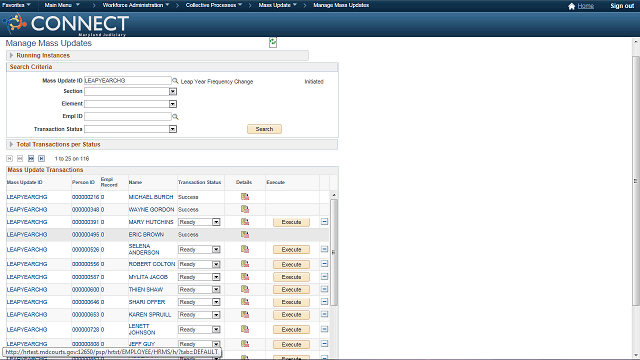Open details icon for MYLITA JACOB
640x360 pixels.
pyautogui.click(x=244, y=277)
